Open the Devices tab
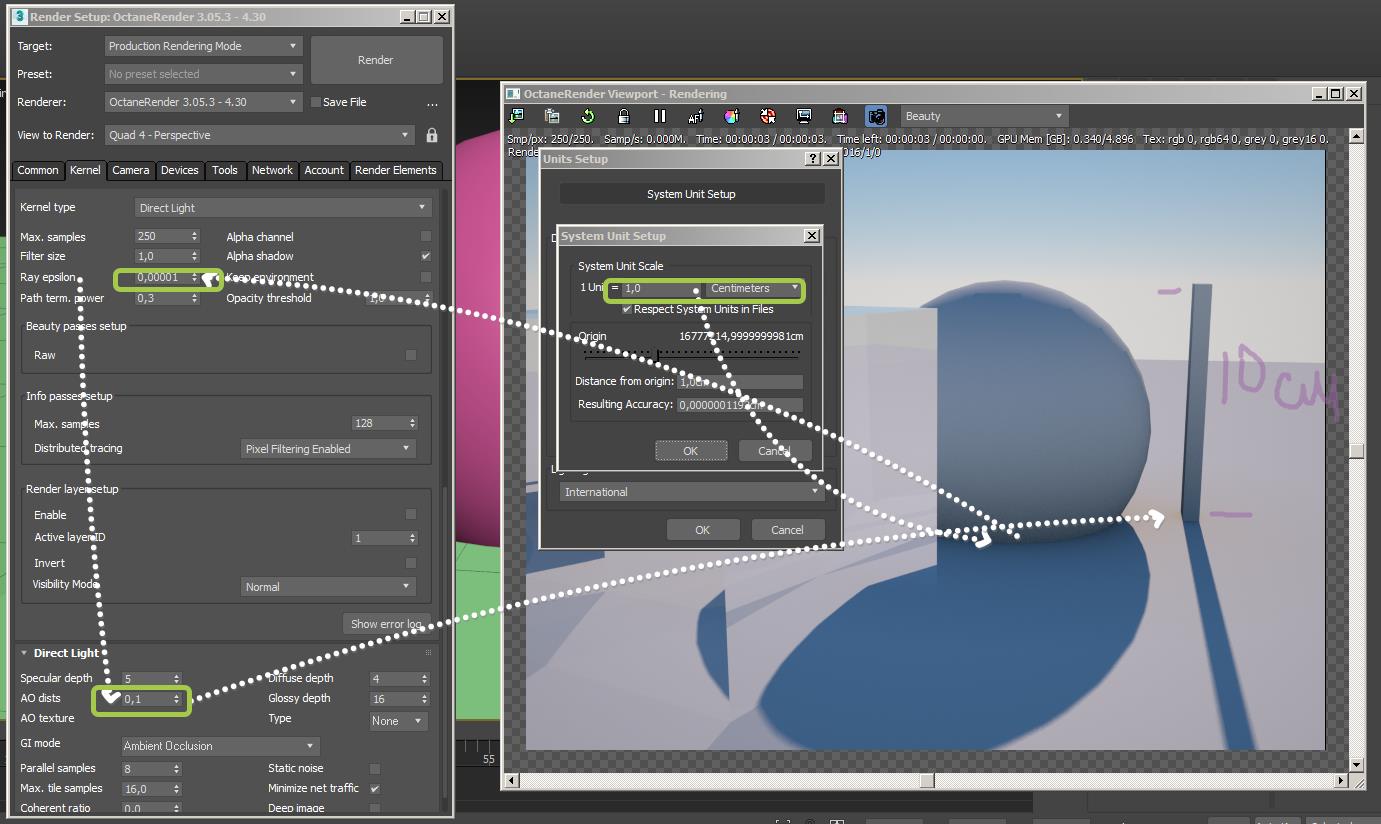 (x=180, y=170)
